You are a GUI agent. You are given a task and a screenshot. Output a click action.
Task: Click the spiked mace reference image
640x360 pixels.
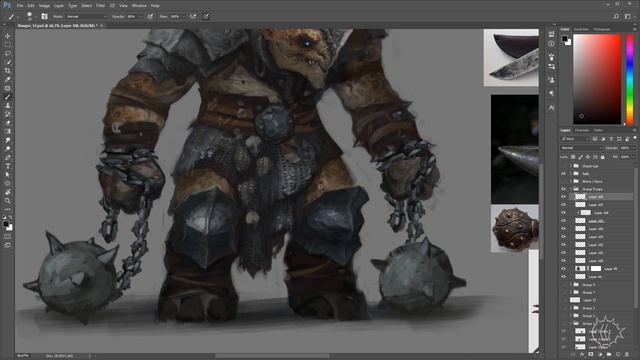click(x=514, y=228)
